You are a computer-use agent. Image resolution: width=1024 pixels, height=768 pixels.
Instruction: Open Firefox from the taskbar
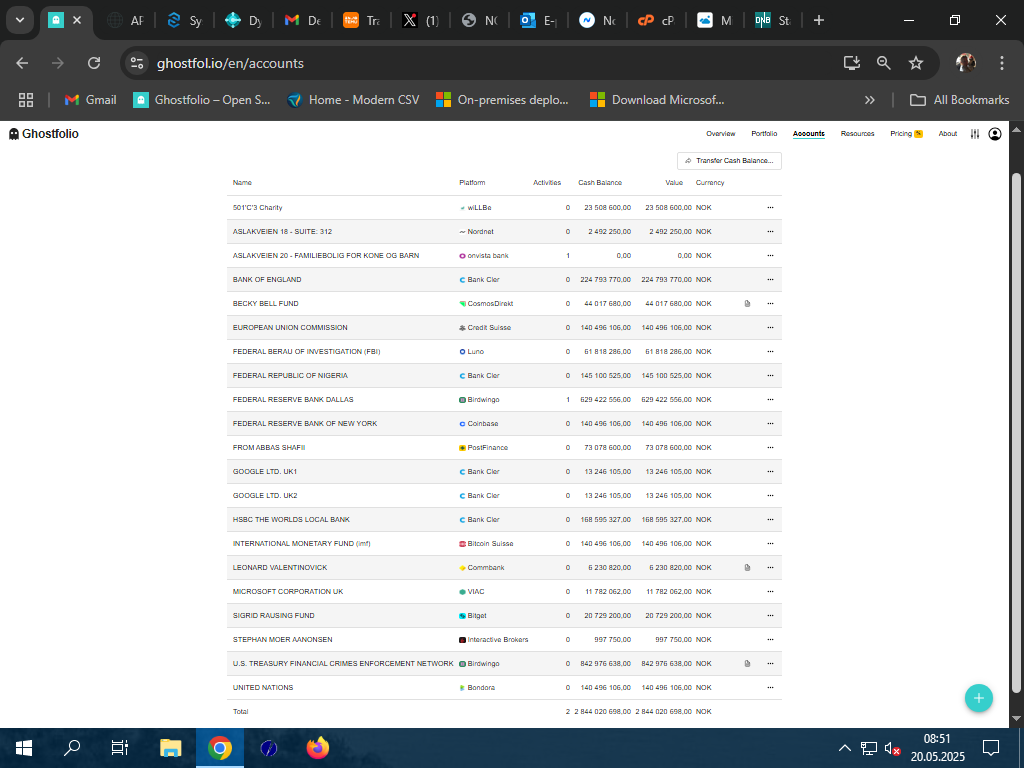[x=317, y=748]
